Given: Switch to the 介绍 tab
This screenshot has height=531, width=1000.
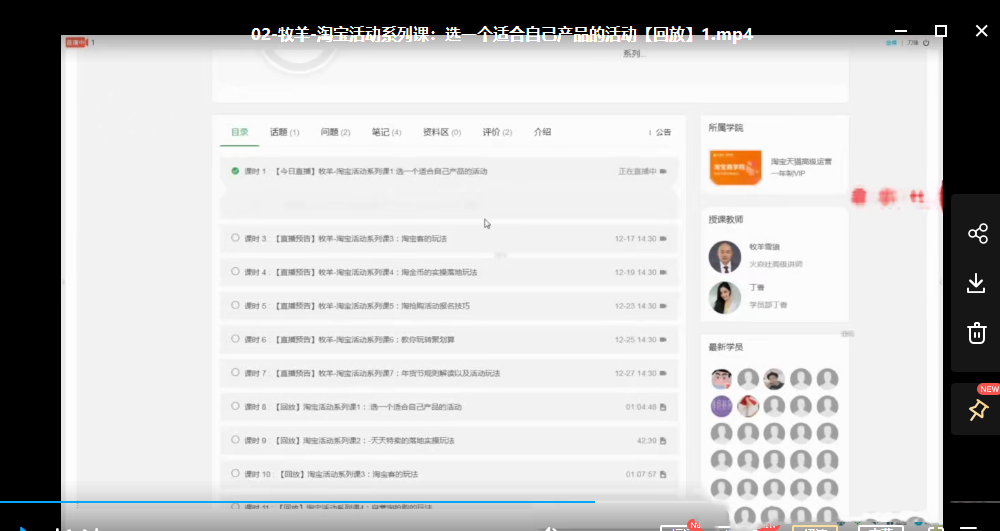Looking at the screenshot, I should [542, 132].
